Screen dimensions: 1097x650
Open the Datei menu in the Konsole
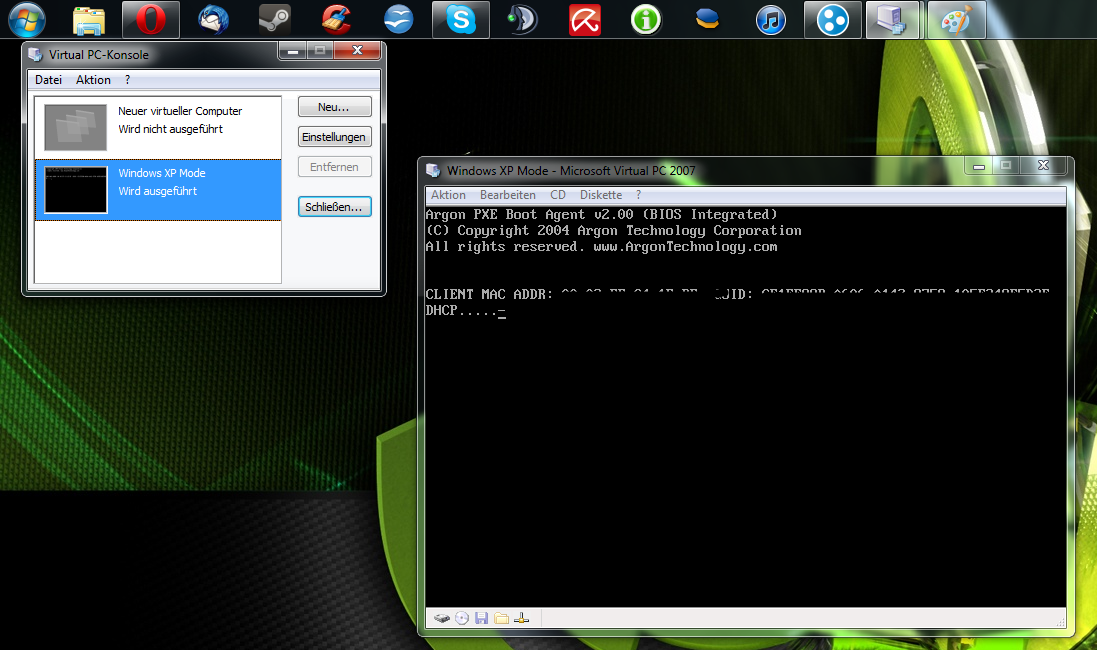(48, 80)
